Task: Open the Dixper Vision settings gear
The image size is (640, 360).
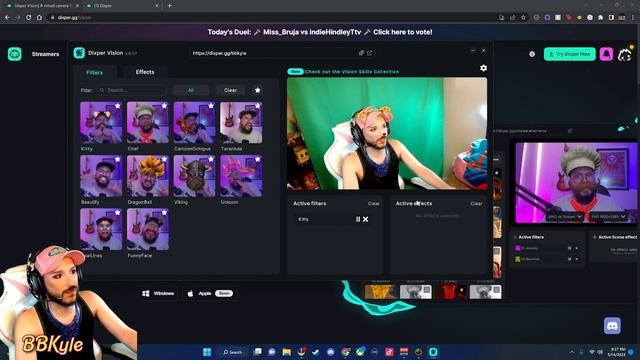Action: pyautogui.click(x=483, y=68)
